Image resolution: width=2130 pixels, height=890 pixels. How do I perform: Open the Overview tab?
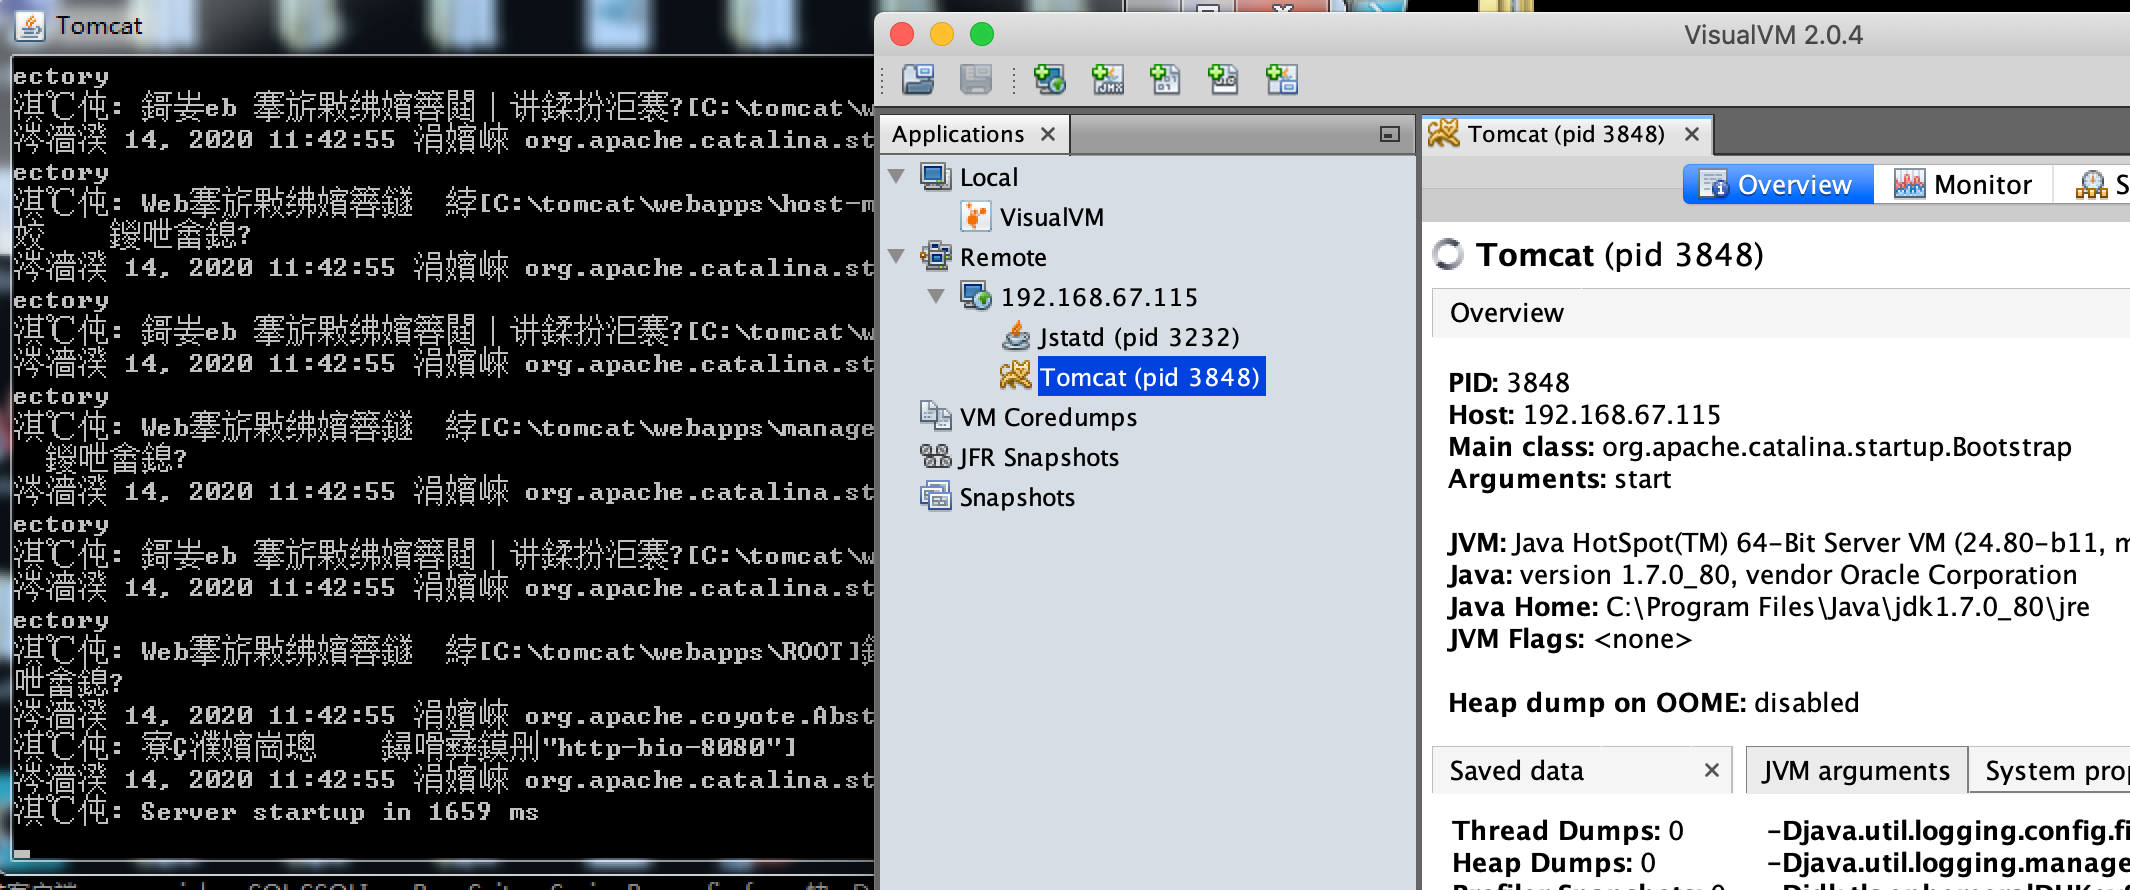(x=1778, y=185)
